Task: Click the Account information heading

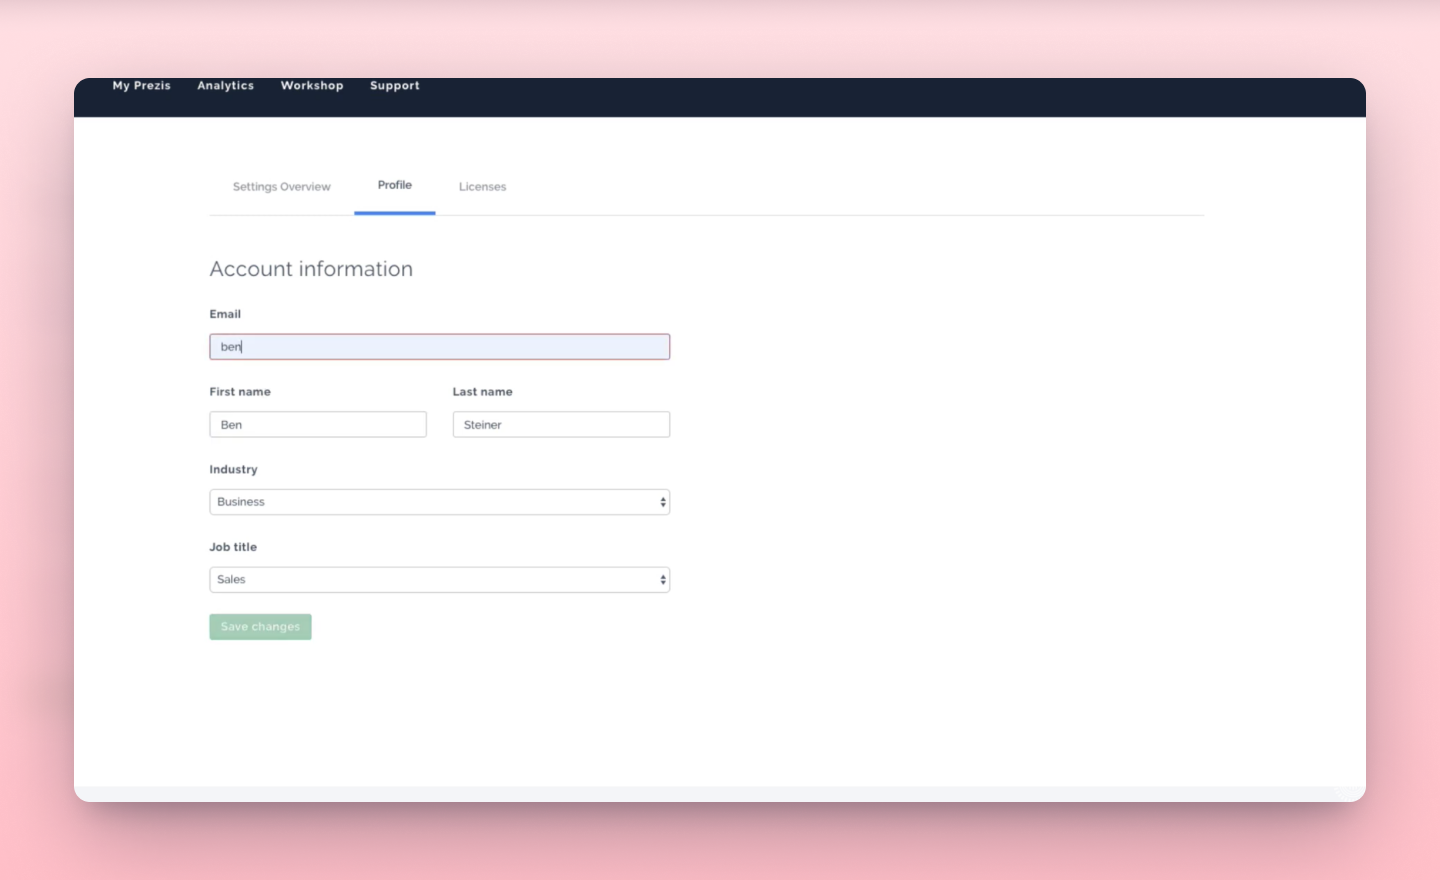Action: 311,269
